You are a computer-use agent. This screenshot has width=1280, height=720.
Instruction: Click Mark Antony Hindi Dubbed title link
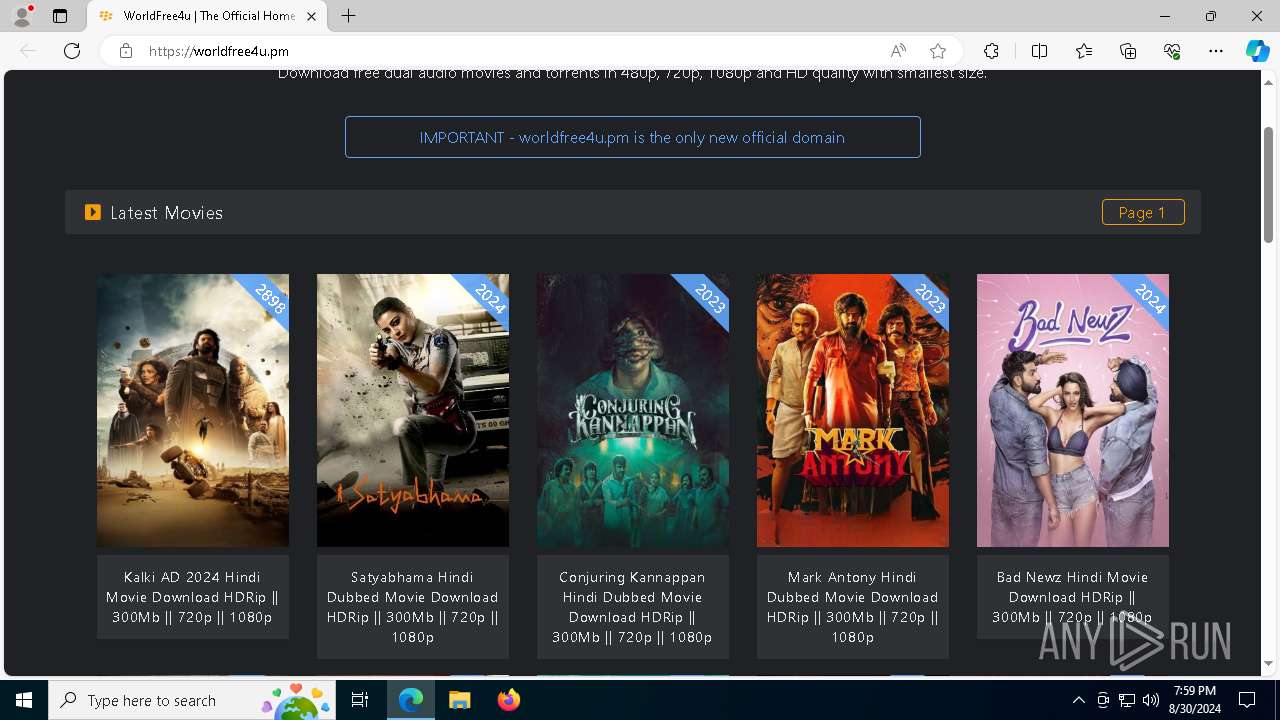853,607
